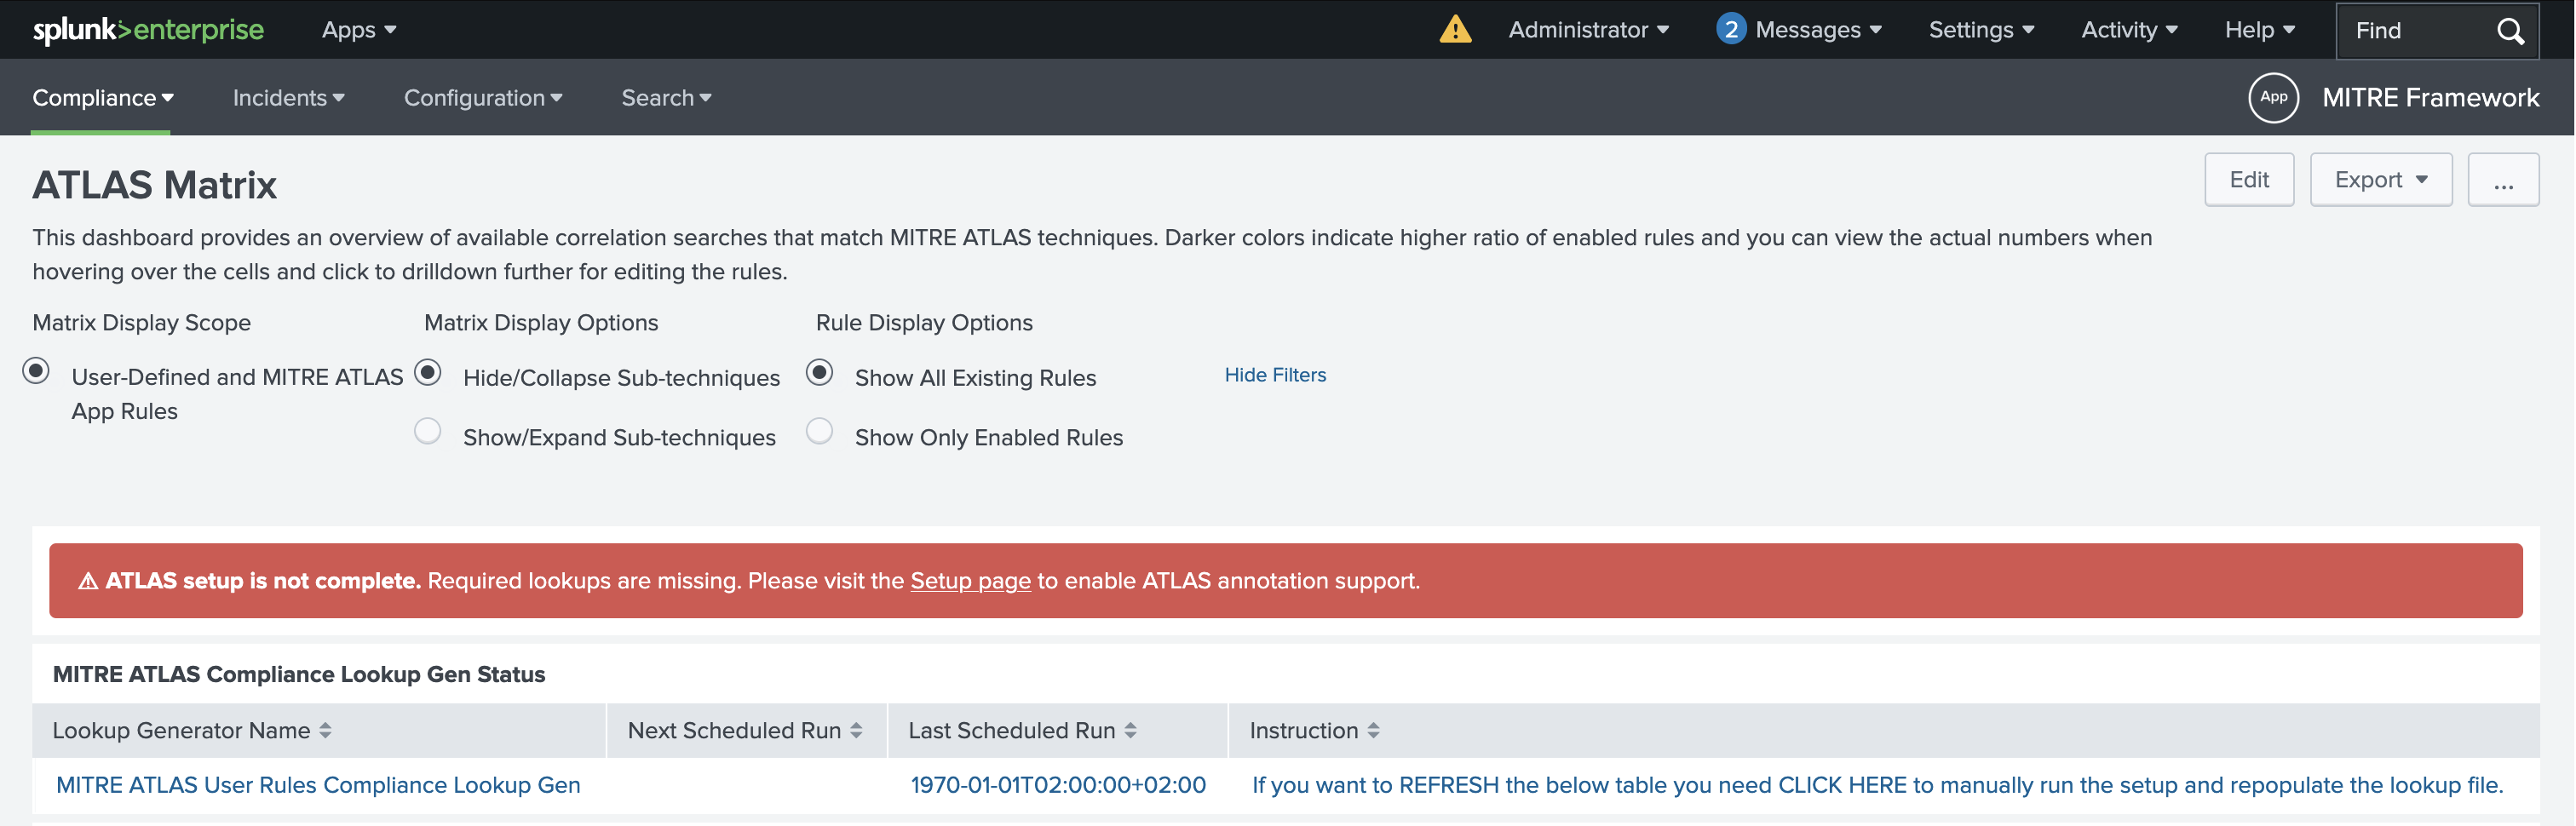Click the Hide Filters link

click(1275, 375)
